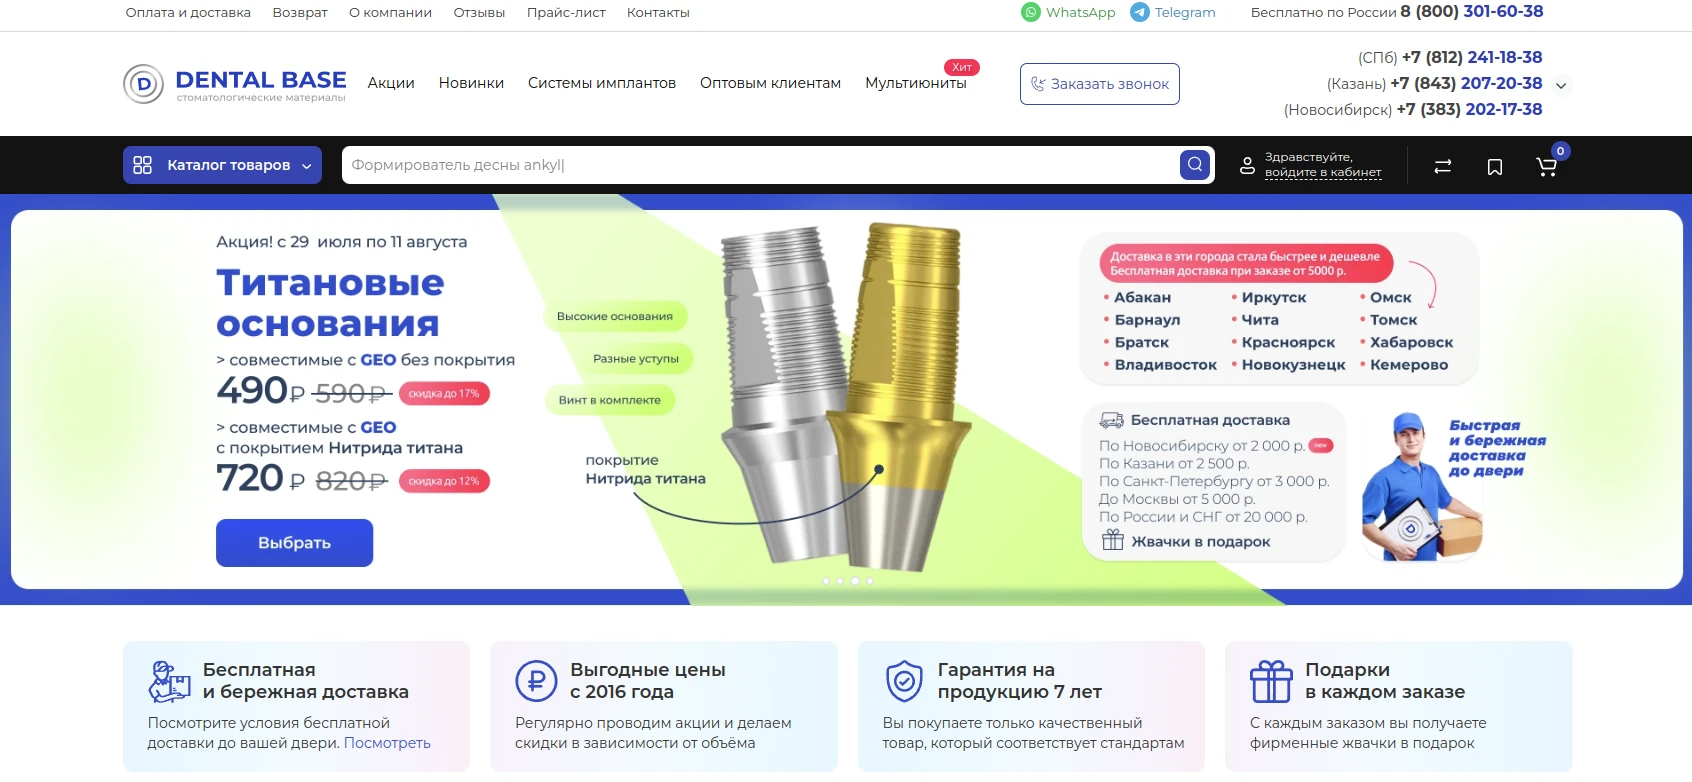
Task: Select the first banner slider dot
Action: [x=826, y=580]
